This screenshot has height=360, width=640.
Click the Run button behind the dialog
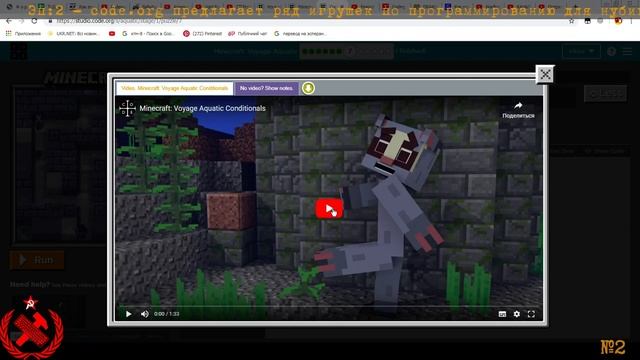click(37, 260)
